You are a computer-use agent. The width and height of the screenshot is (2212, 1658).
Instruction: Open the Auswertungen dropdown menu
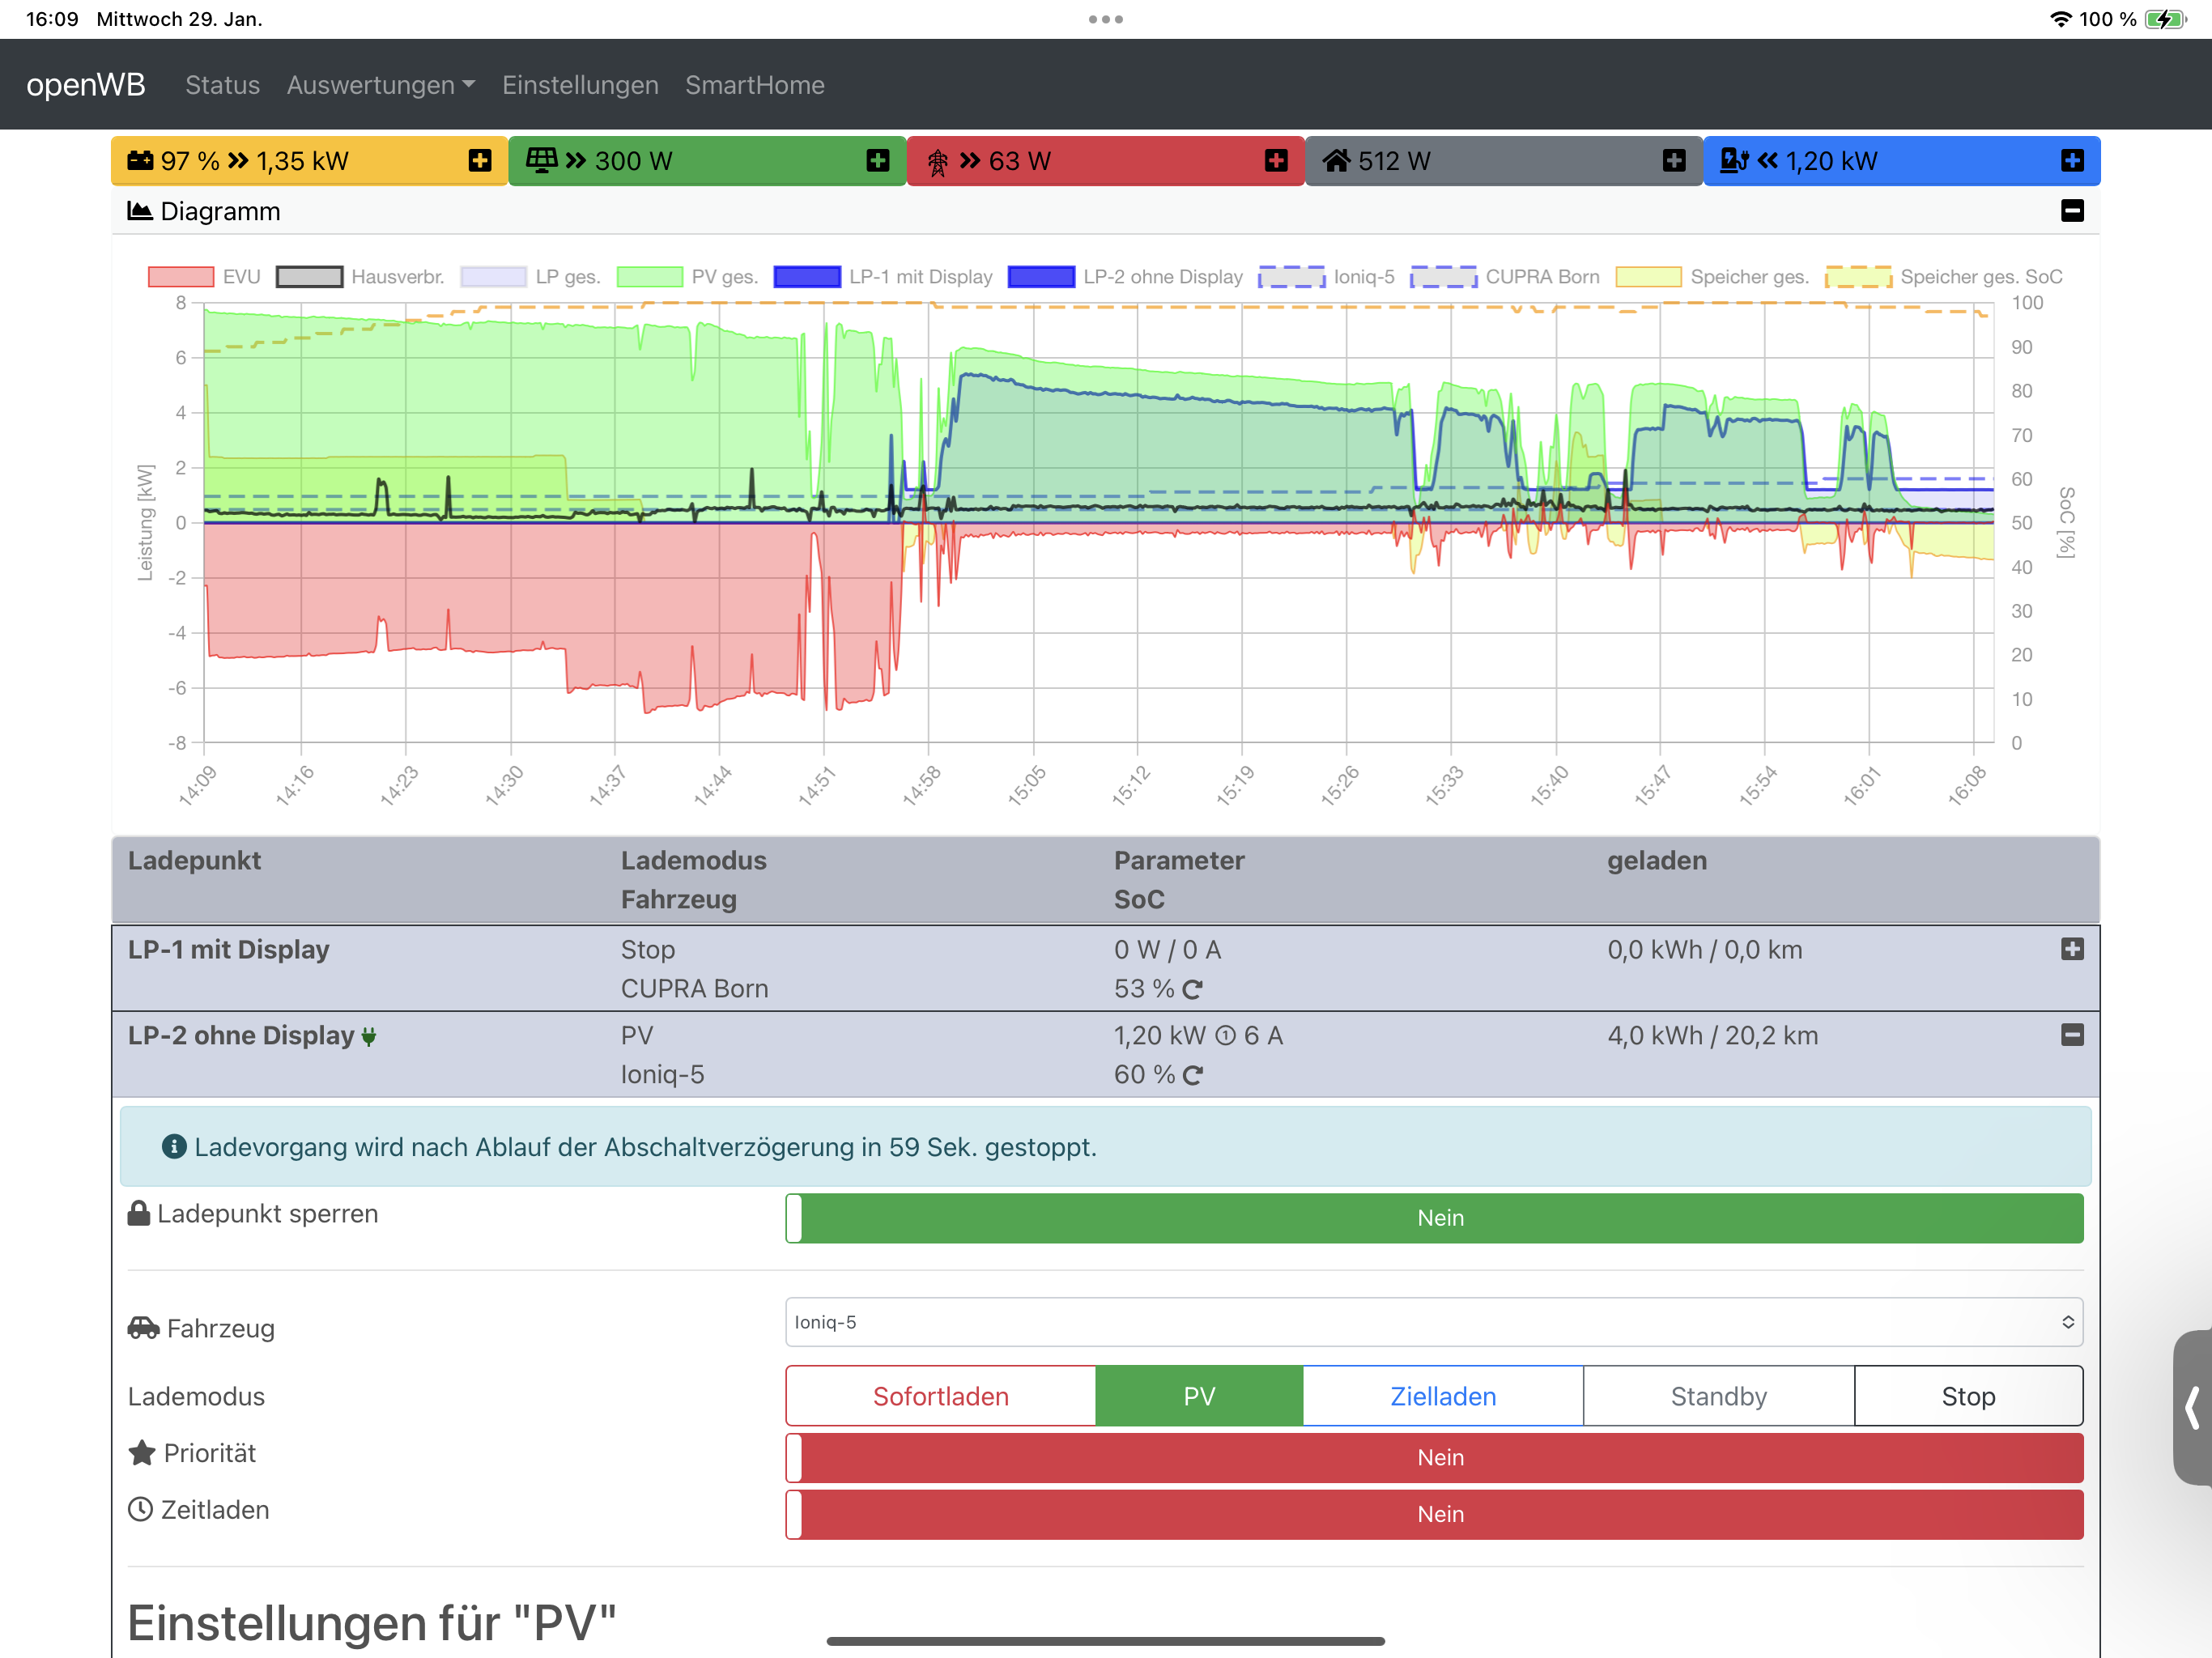coord(380,85)
